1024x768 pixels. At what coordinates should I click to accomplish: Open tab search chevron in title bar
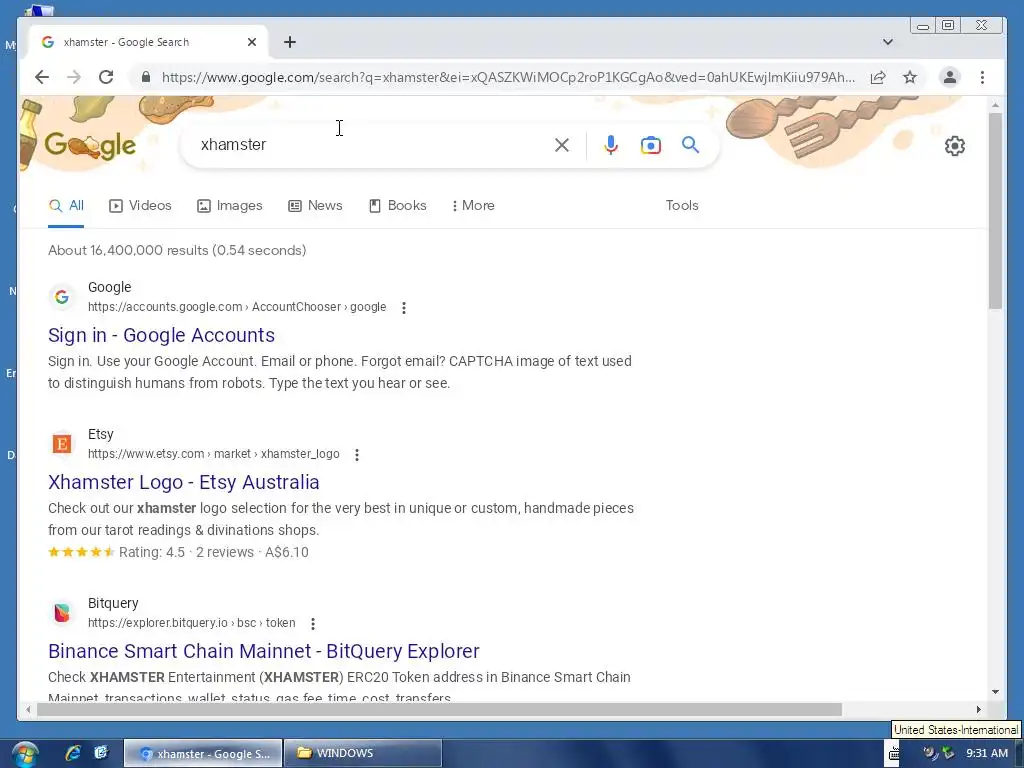888,42
